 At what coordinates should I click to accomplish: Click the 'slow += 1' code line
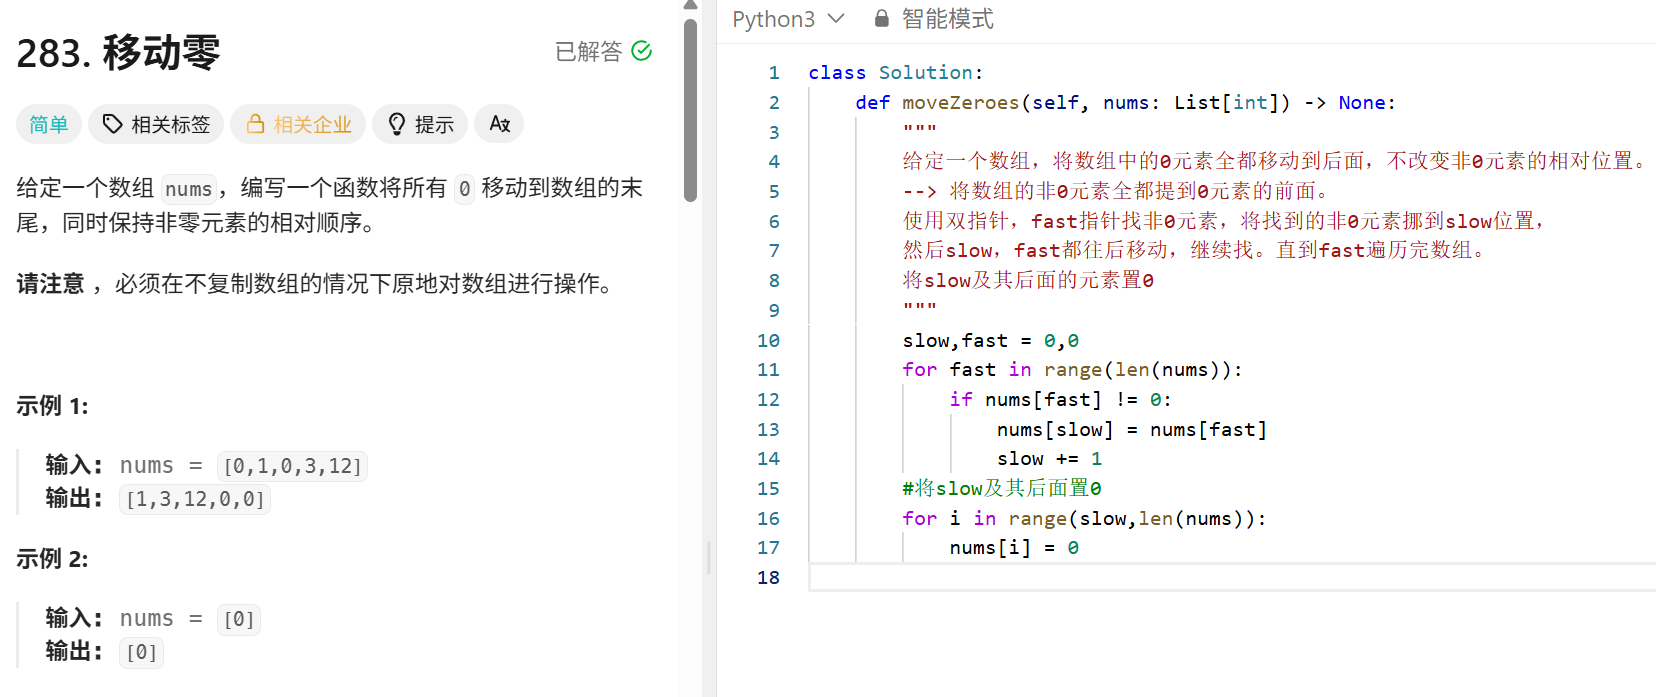(x=1050, y=459)
